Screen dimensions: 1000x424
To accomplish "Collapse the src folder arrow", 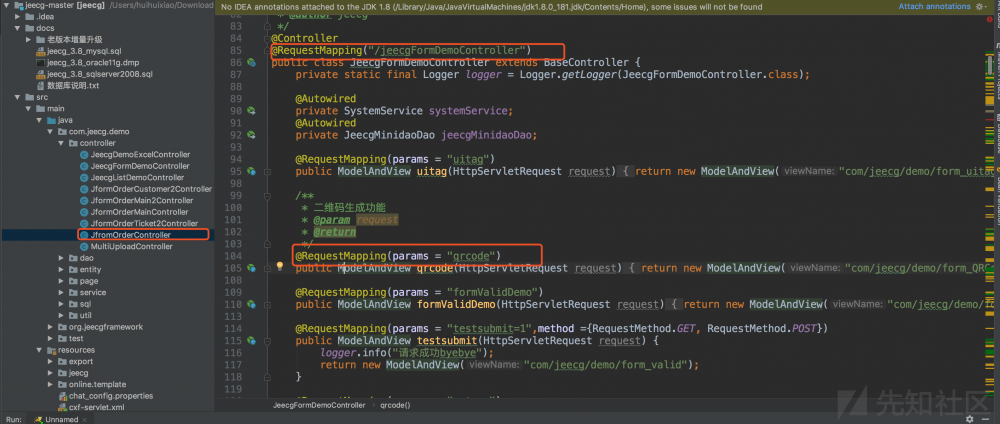I will tap(18, 97).
